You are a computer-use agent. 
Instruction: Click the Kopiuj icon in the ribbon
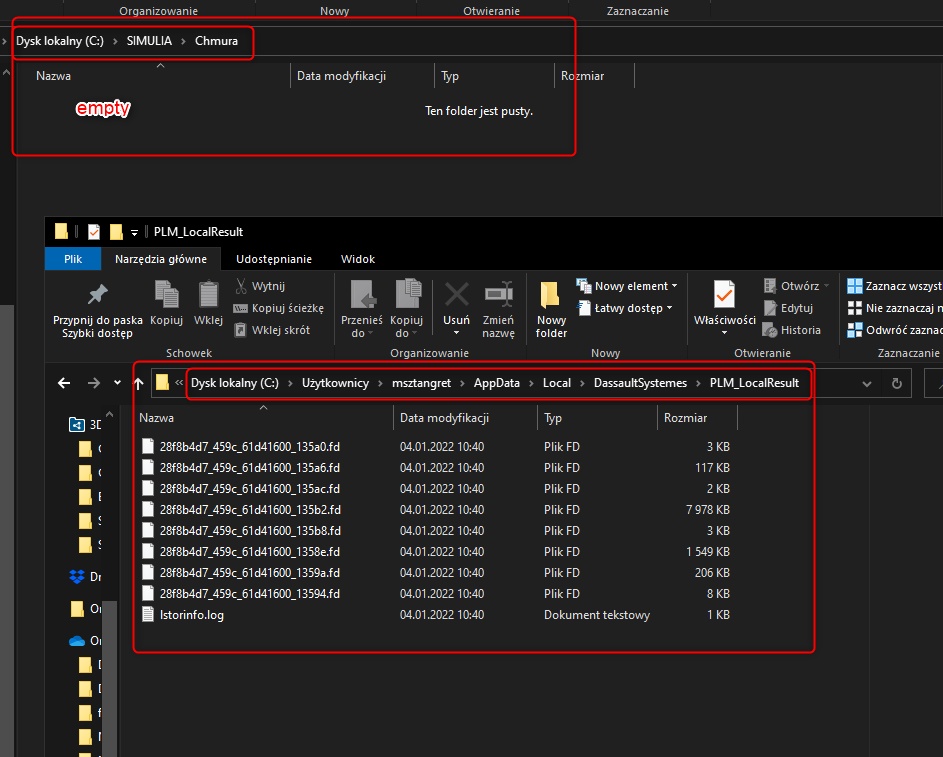167,295
